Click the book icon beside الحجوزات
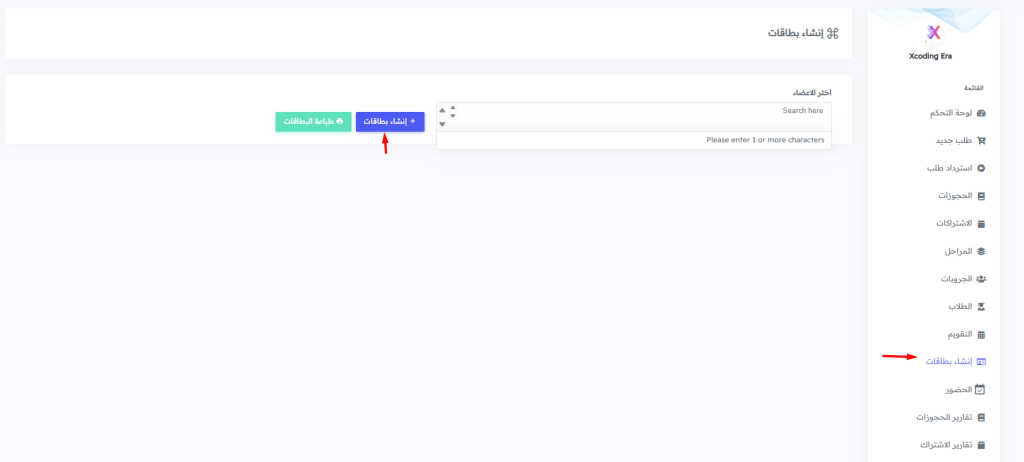This screenshot has height=462, width=1024. 980,196
